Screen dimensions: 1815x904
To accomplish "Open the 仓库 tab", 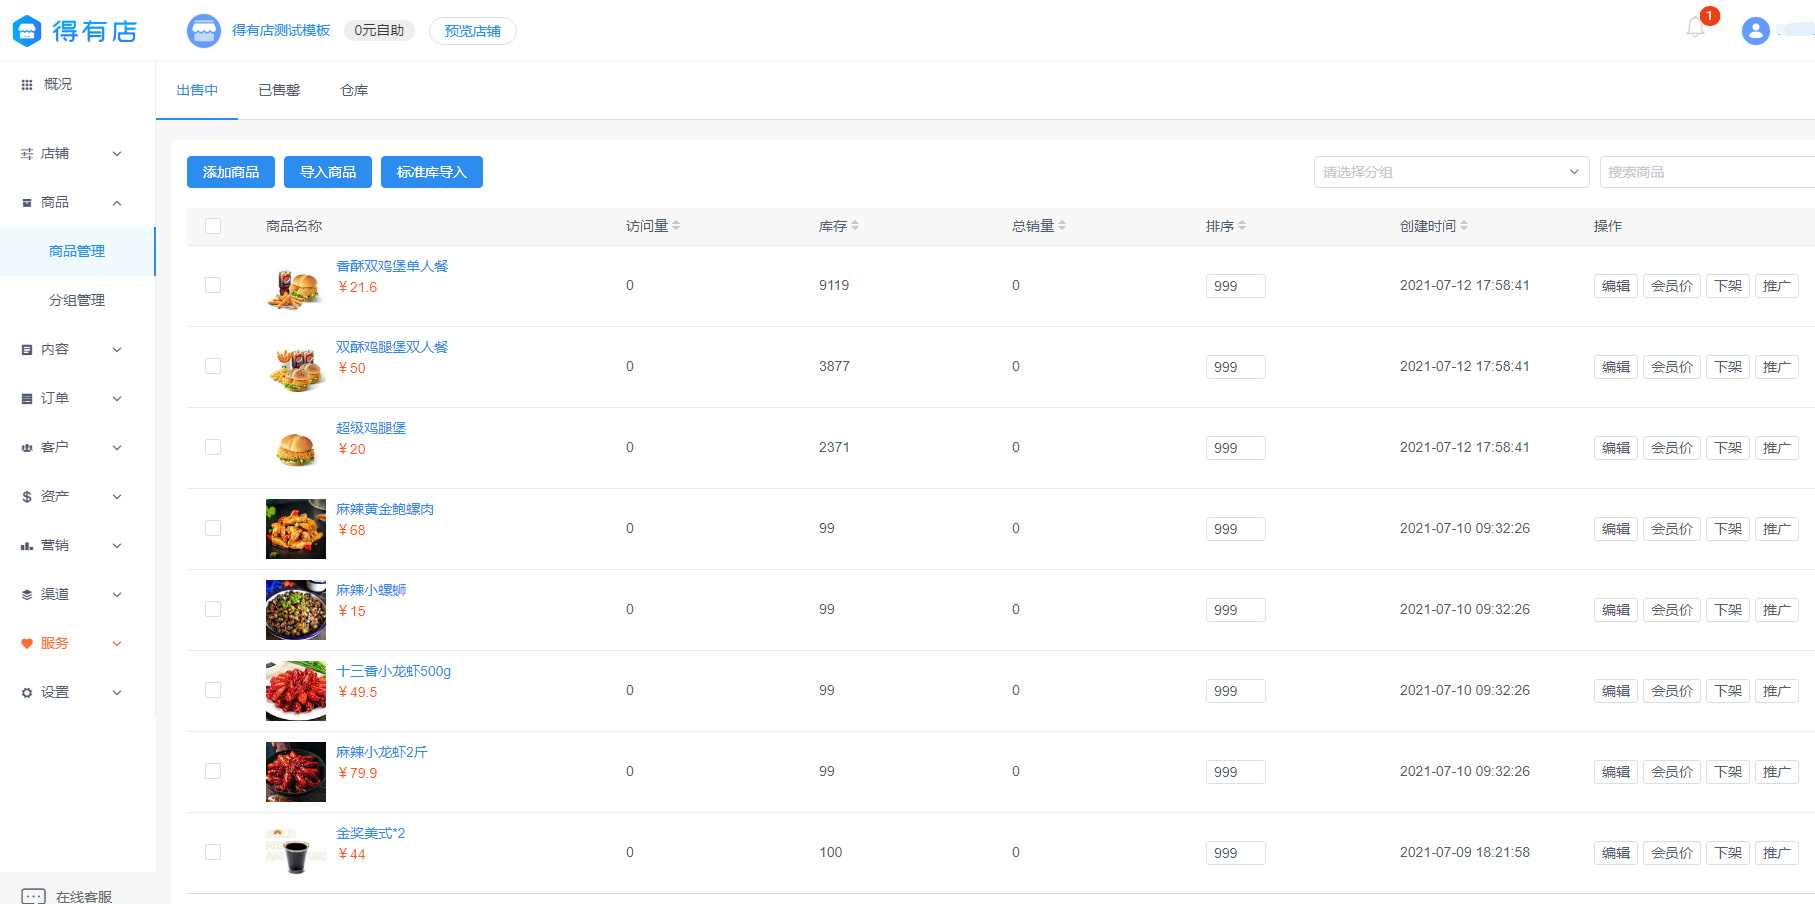I will pyautogui.click(x=354, y=90).
